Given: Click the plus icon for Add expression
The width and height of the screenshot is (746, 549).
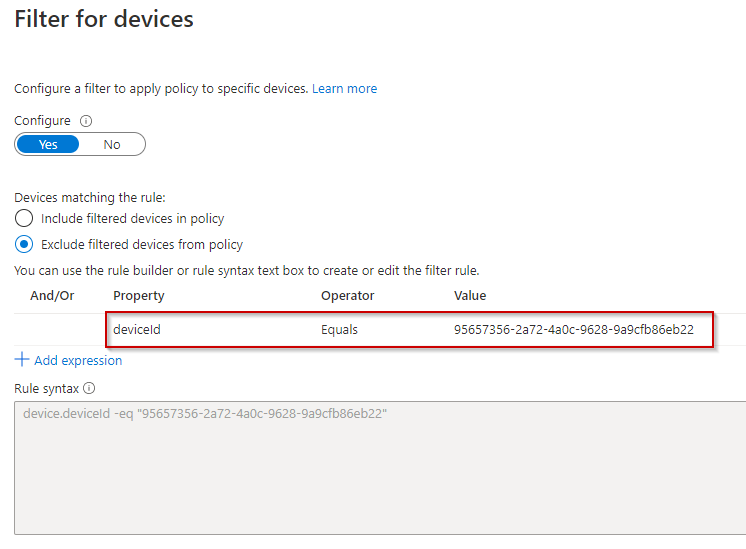Looking at the screenshot, I should point(22,360).
